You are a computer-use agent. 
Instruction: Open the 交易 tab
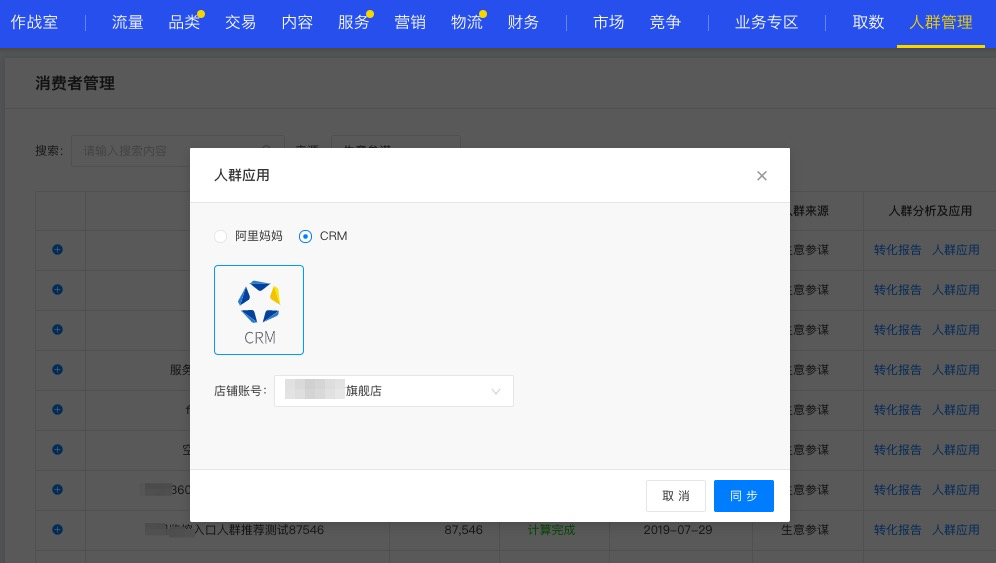(241, 22)
